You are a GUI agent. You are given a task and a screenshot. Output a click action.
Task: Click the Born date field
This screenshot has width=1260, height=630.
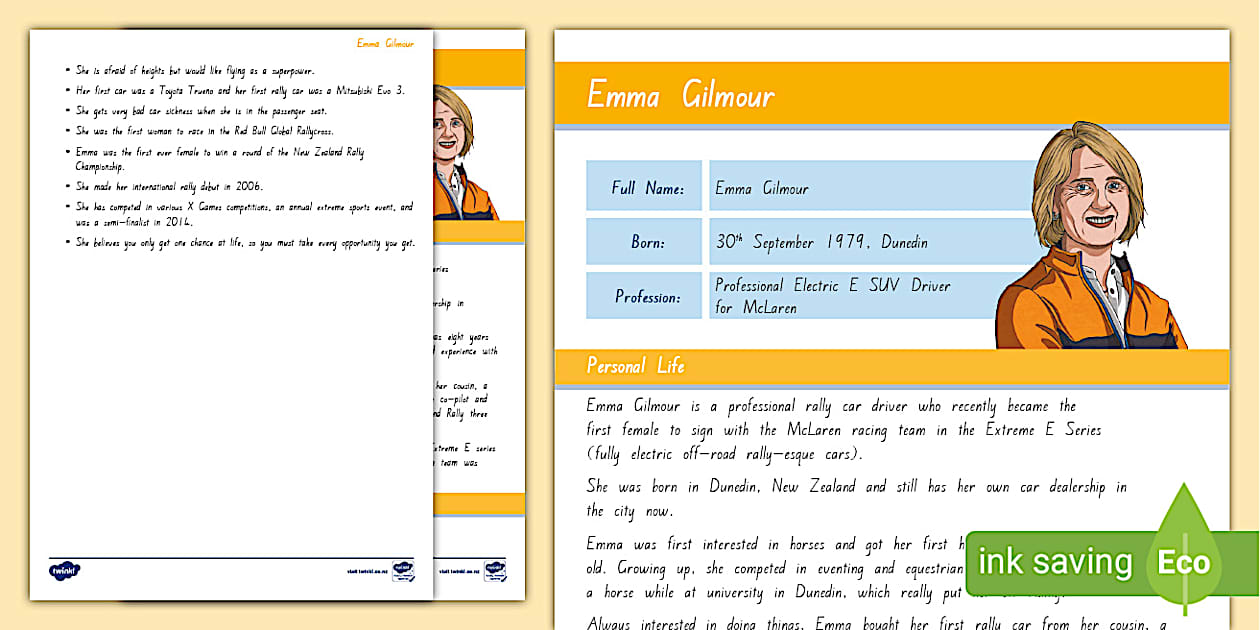pyautogui.click(x=820, y=241)
